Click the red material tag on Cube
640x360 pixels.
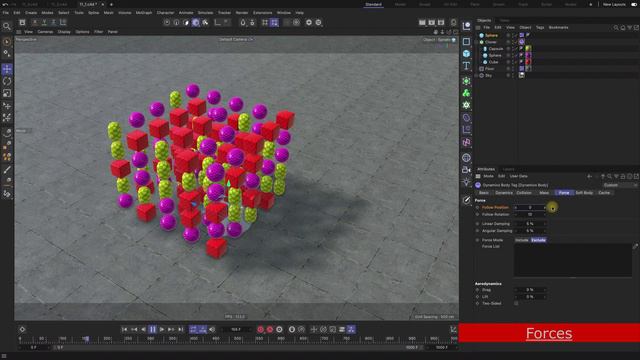click(528, 62)
